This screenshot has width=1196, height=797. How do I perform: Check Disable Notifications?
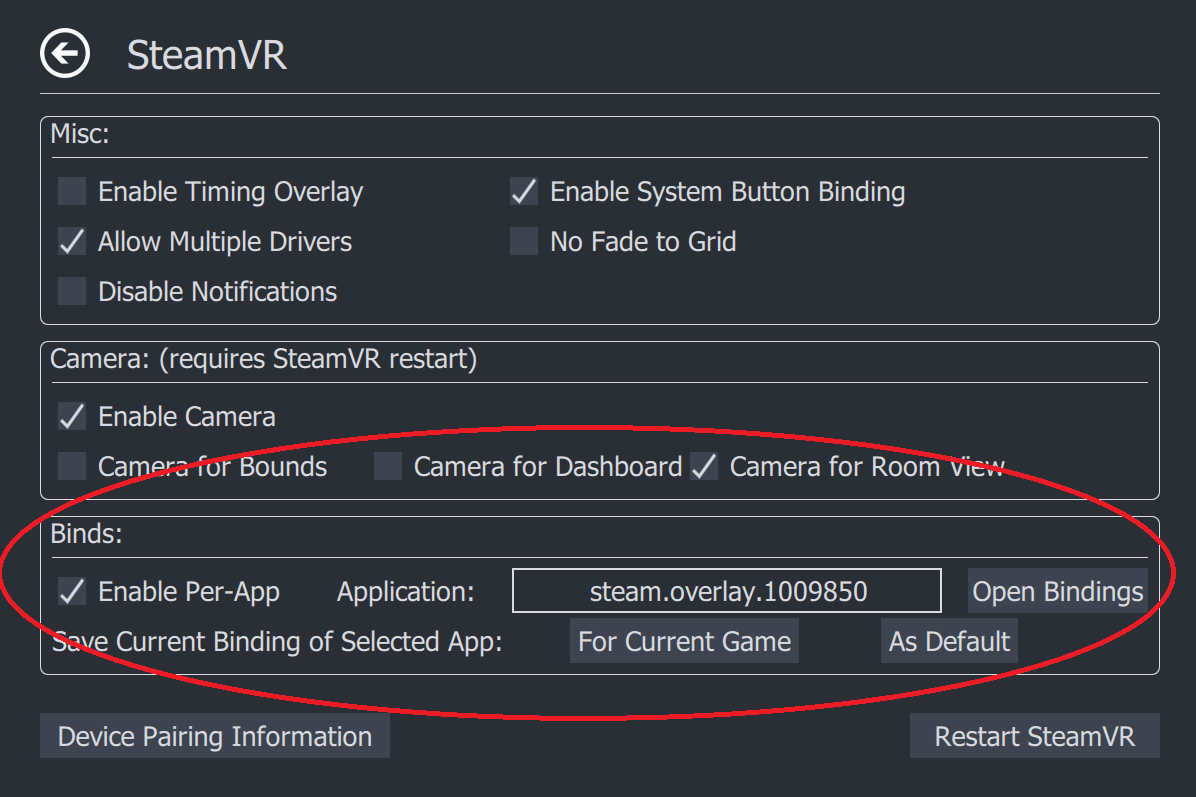pos(70,291)
